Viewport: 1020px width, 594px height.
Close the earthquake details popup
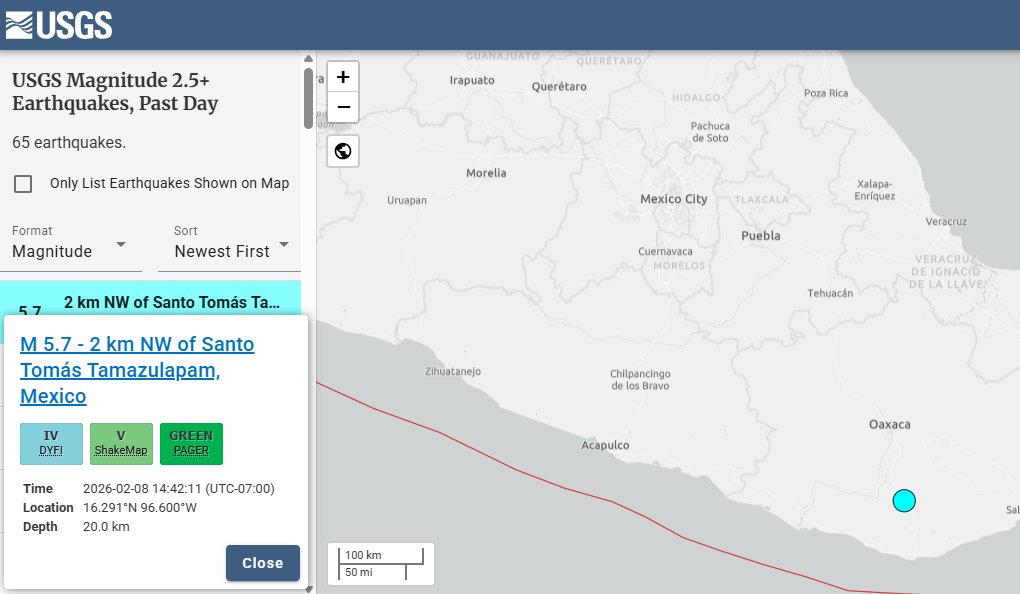tap(263, 563)
